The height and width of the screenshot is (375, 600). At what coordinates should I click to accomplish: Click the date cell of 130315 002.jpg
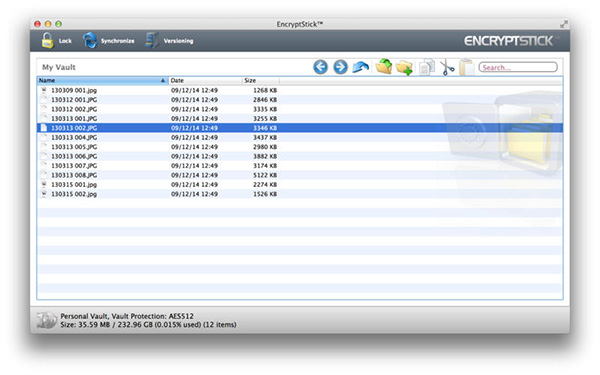coord(194,194)
